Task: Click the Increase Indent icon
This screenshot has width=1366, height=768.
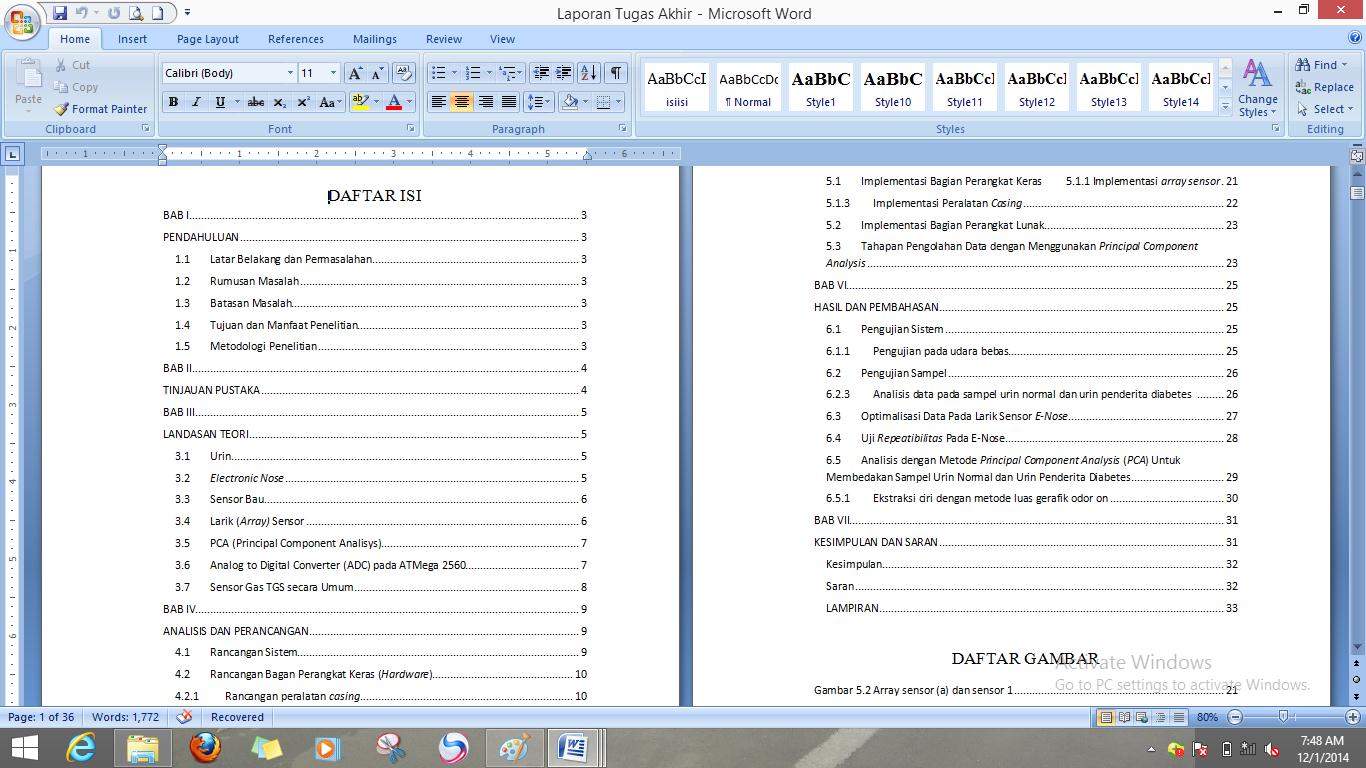Action: pyautogui.click(x=564, y=73)
